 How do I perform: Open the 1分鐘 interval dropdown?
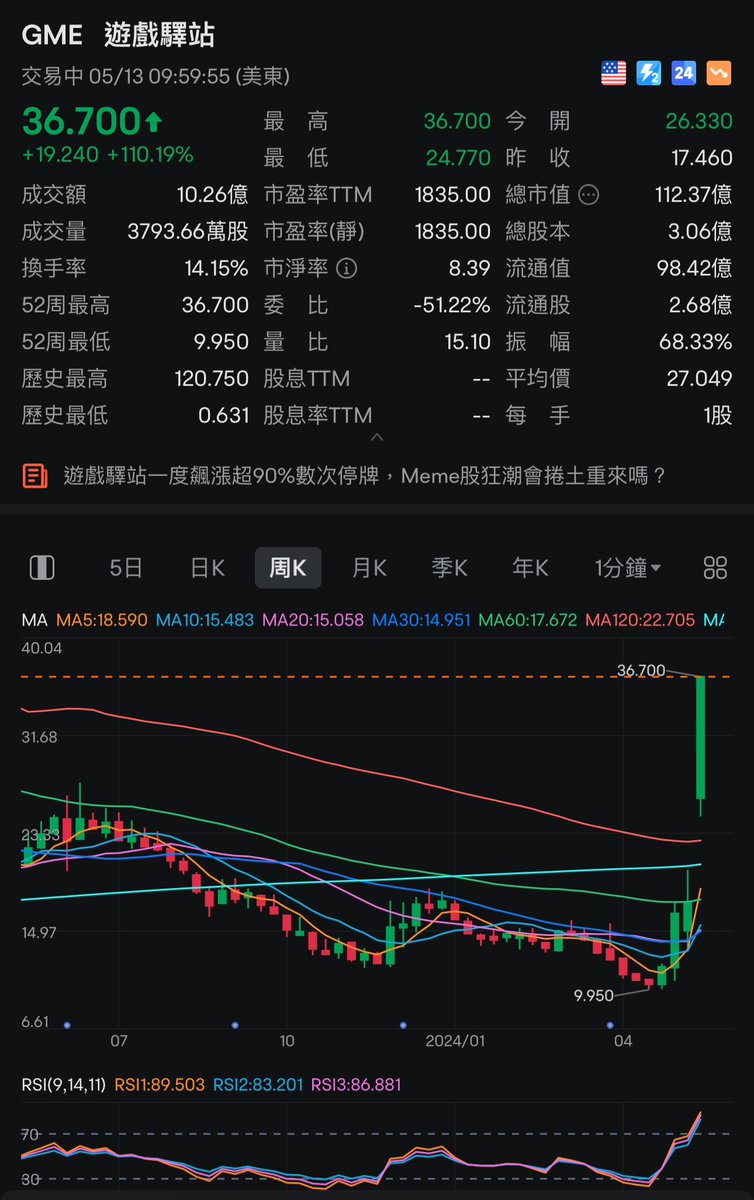click(x=627, y=568)
